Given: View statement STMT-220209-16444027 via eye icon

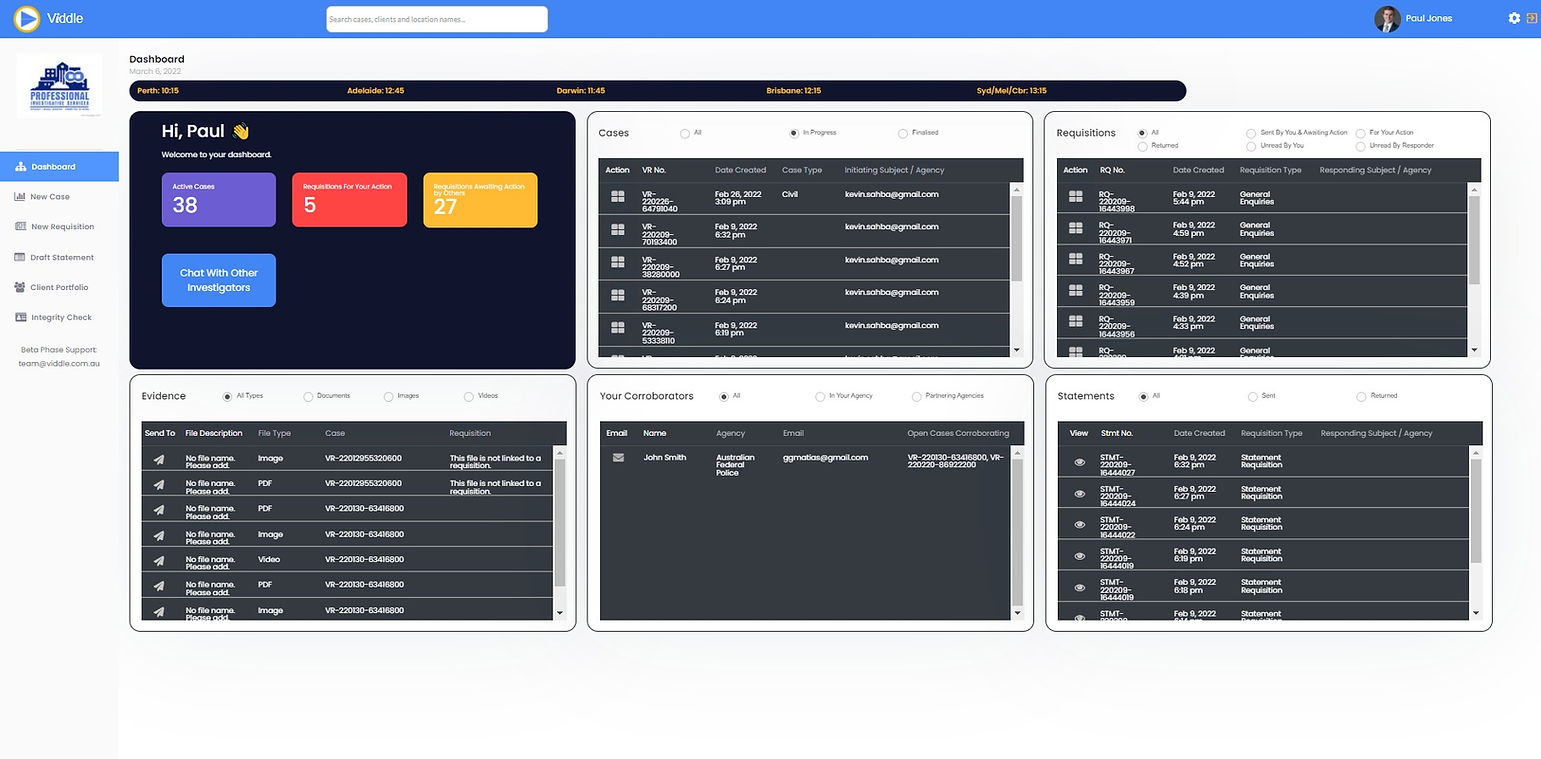Looking at the screenshot, I should [1079, 463].
